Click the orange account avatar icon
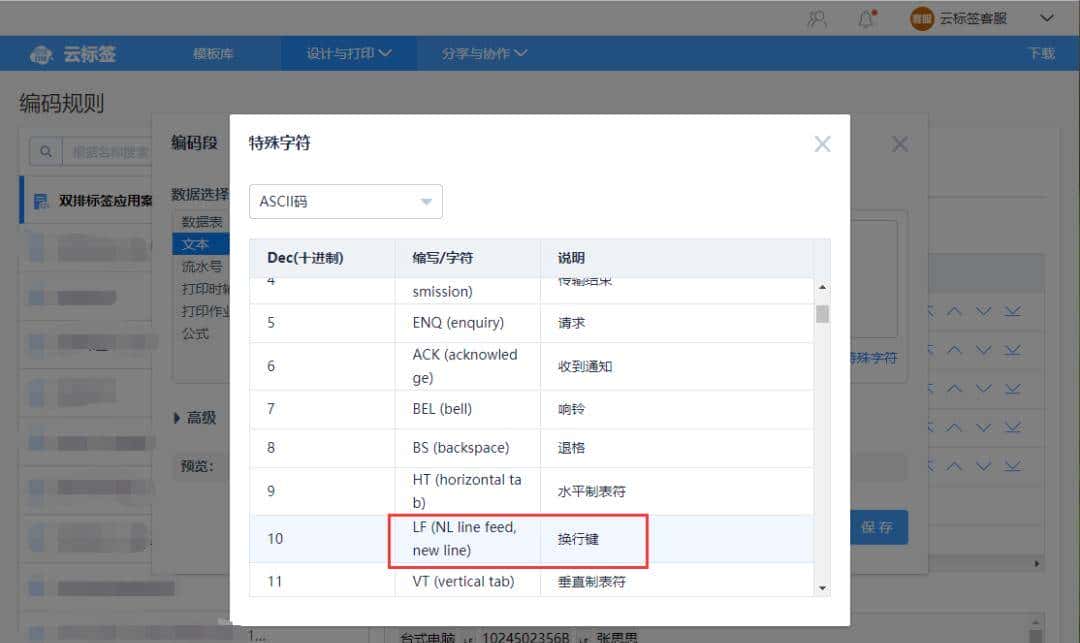The width and height of the screenshot is (1080, 643). pos(921,17)
